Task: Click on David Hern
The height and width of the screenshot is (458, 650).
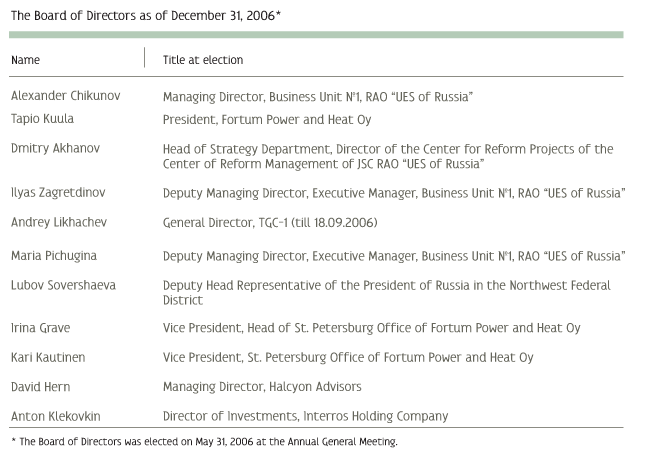Action: (41, 387)
